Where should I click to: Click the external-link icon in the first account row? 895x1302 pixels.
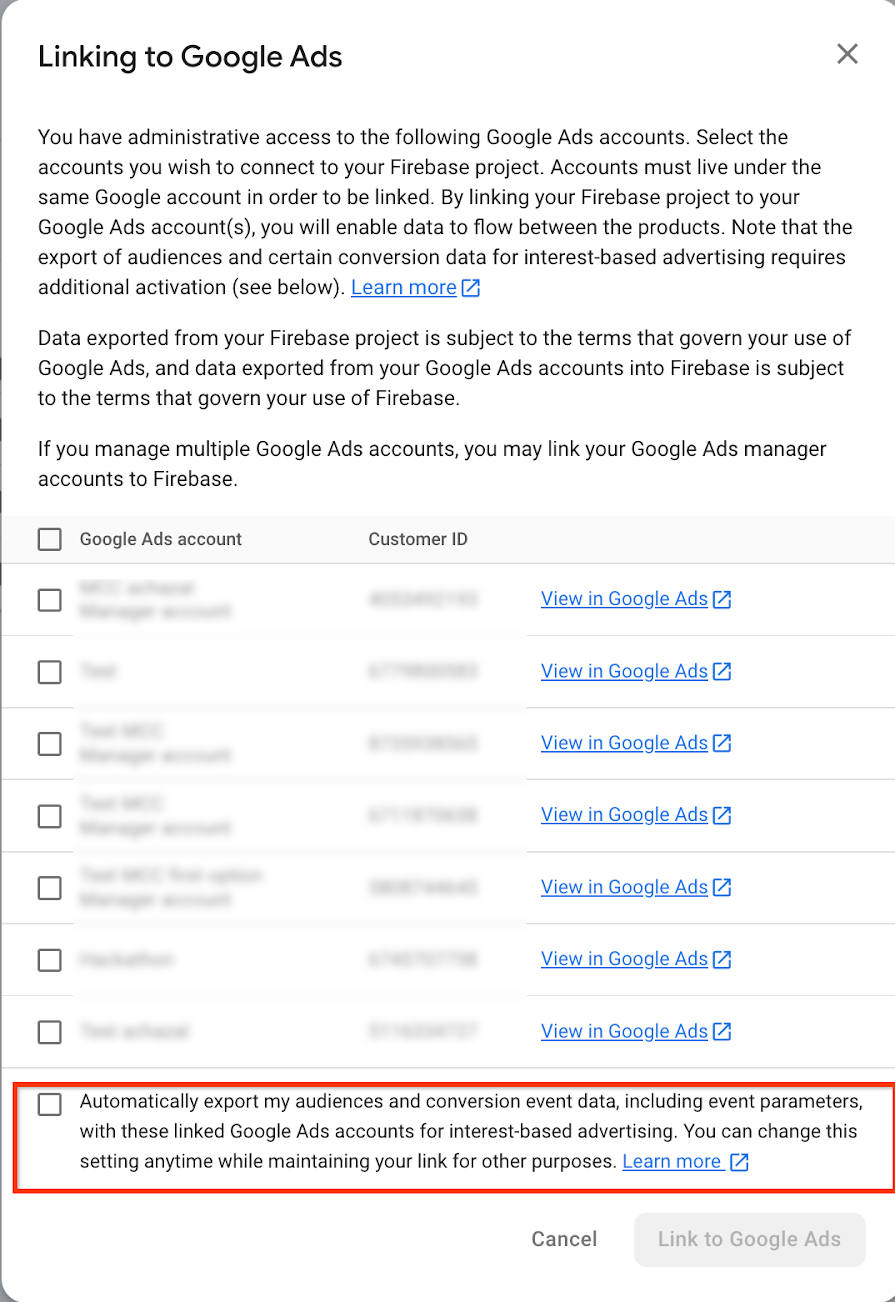(x=722, y=599)
